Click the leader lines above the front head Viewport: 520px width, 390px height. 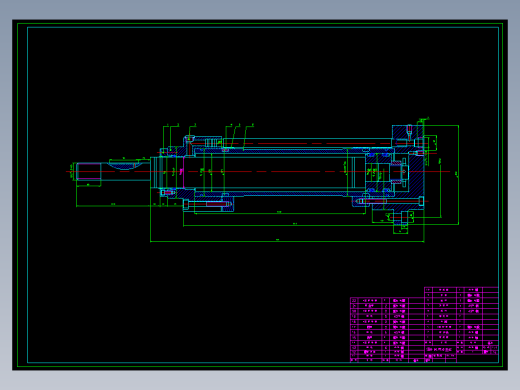(x=207, y=136)
